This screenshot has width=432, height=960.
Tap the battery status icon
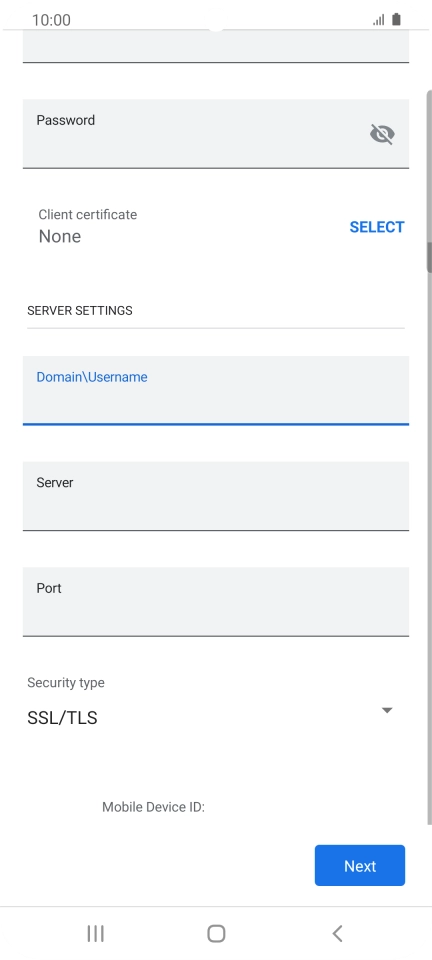[397, 20]
